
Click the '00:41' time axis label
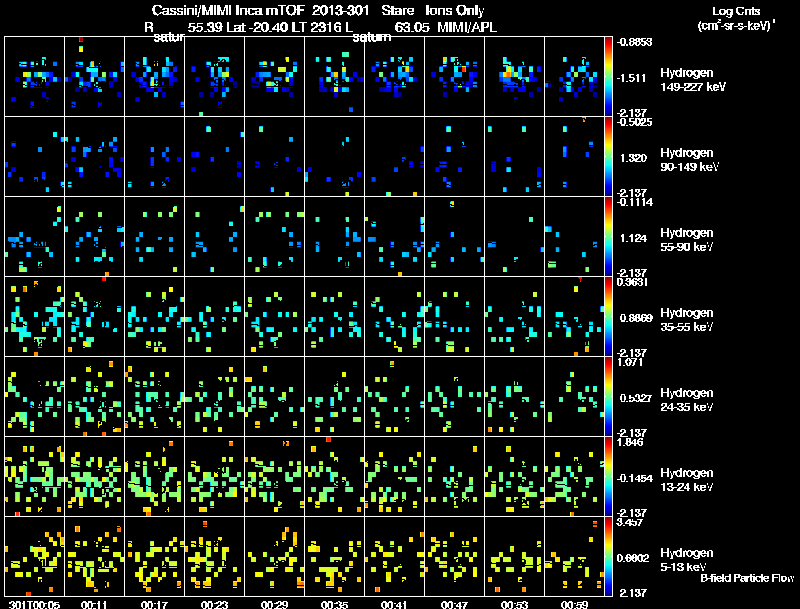[394, 604]
